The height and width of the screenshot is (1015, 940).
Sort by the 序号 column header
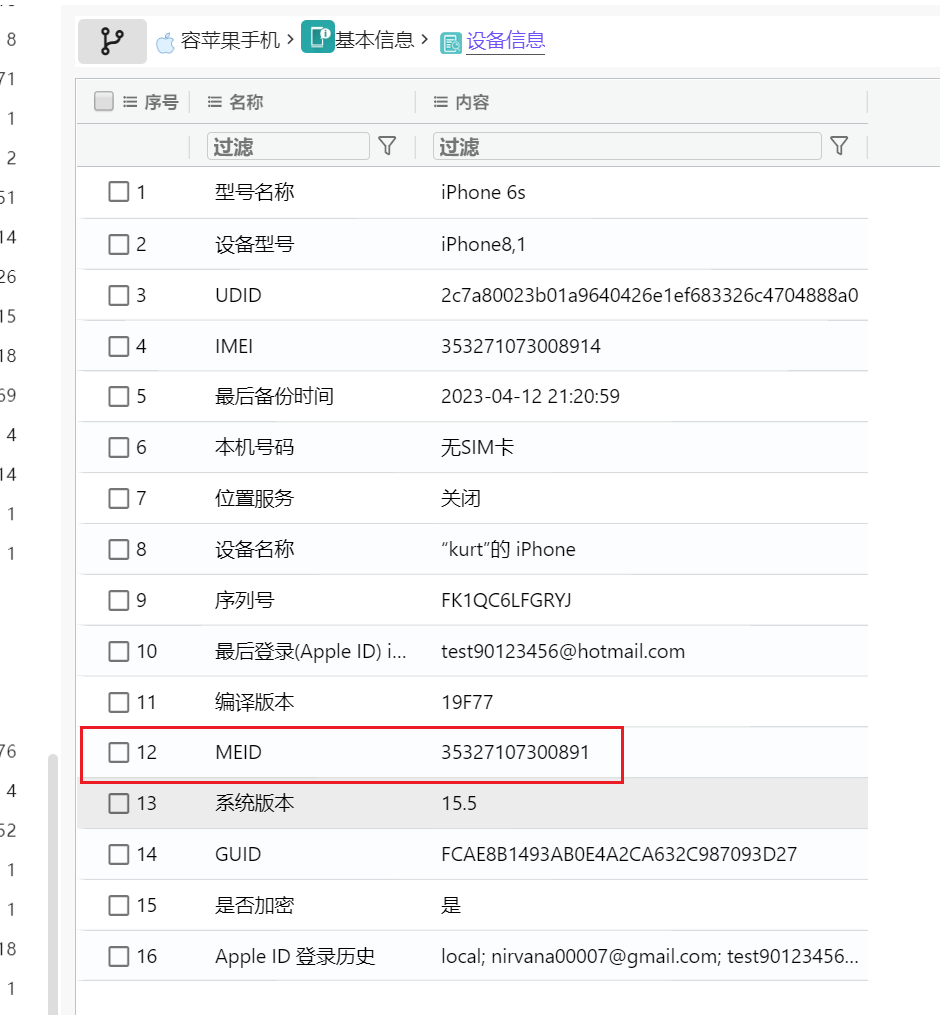[161, 102]
